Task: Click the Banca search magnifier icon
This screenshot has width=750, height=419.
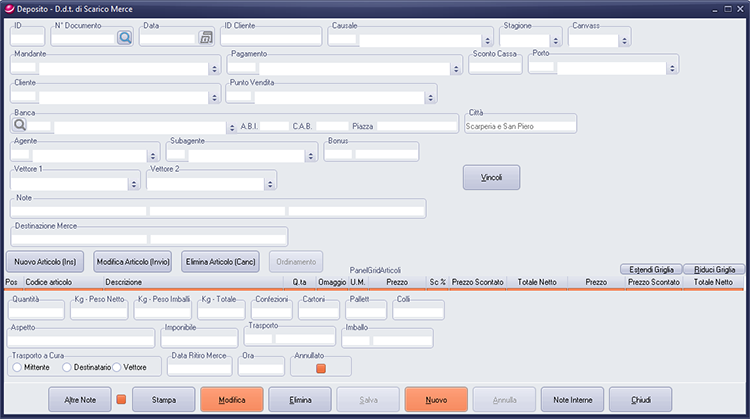Action: 19,127
